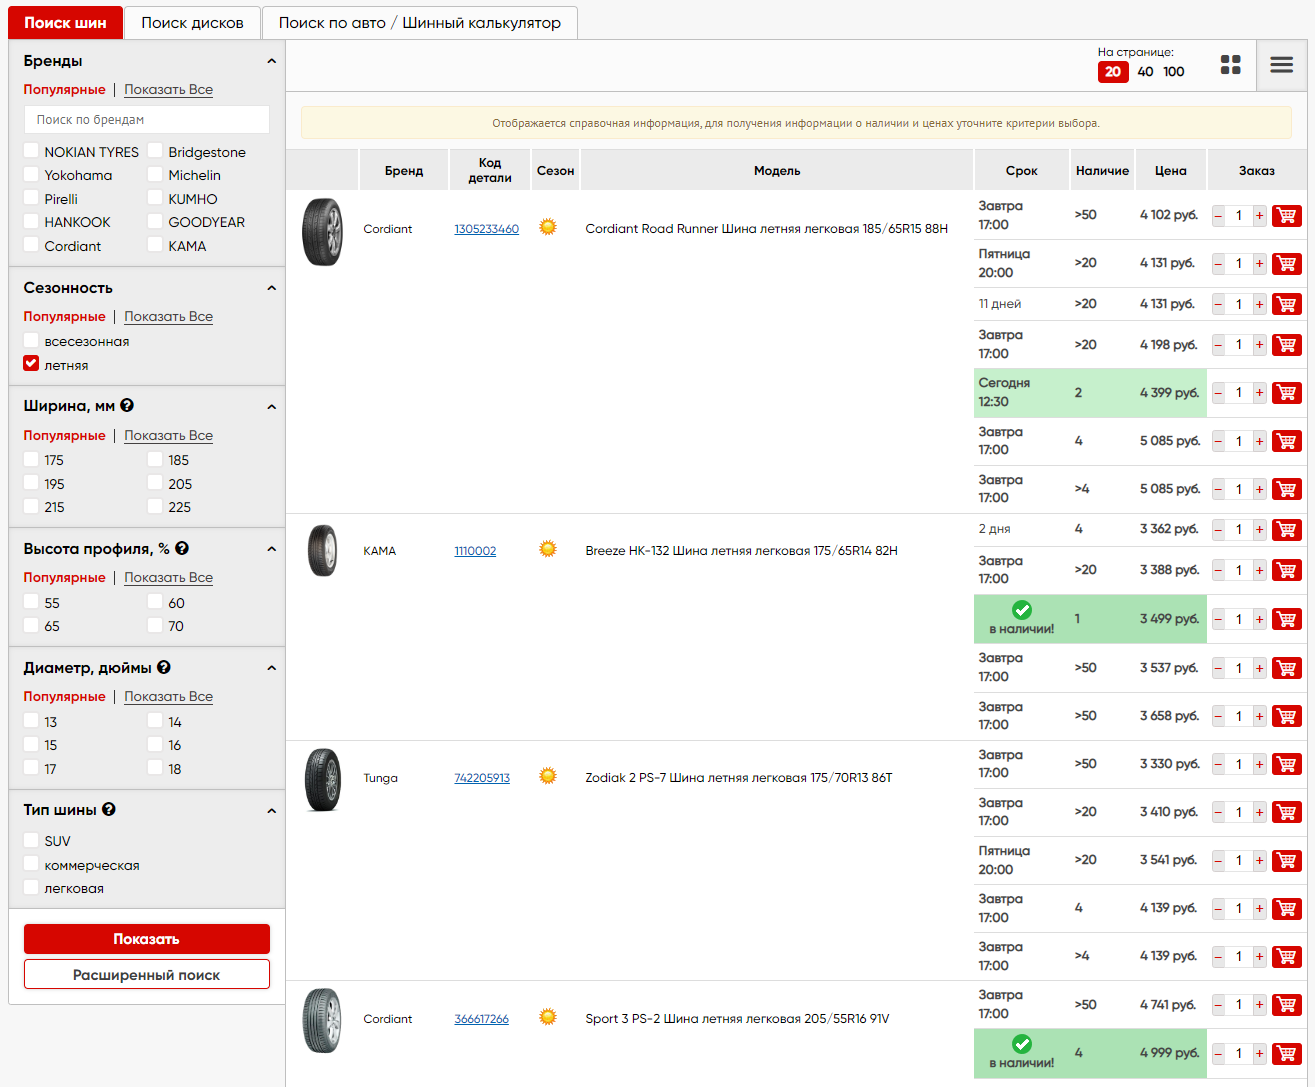Click summer sun icon for Sport 3 PS-2
Viewport: 1315px width, 1087px height.
[x=548, y=1017]
